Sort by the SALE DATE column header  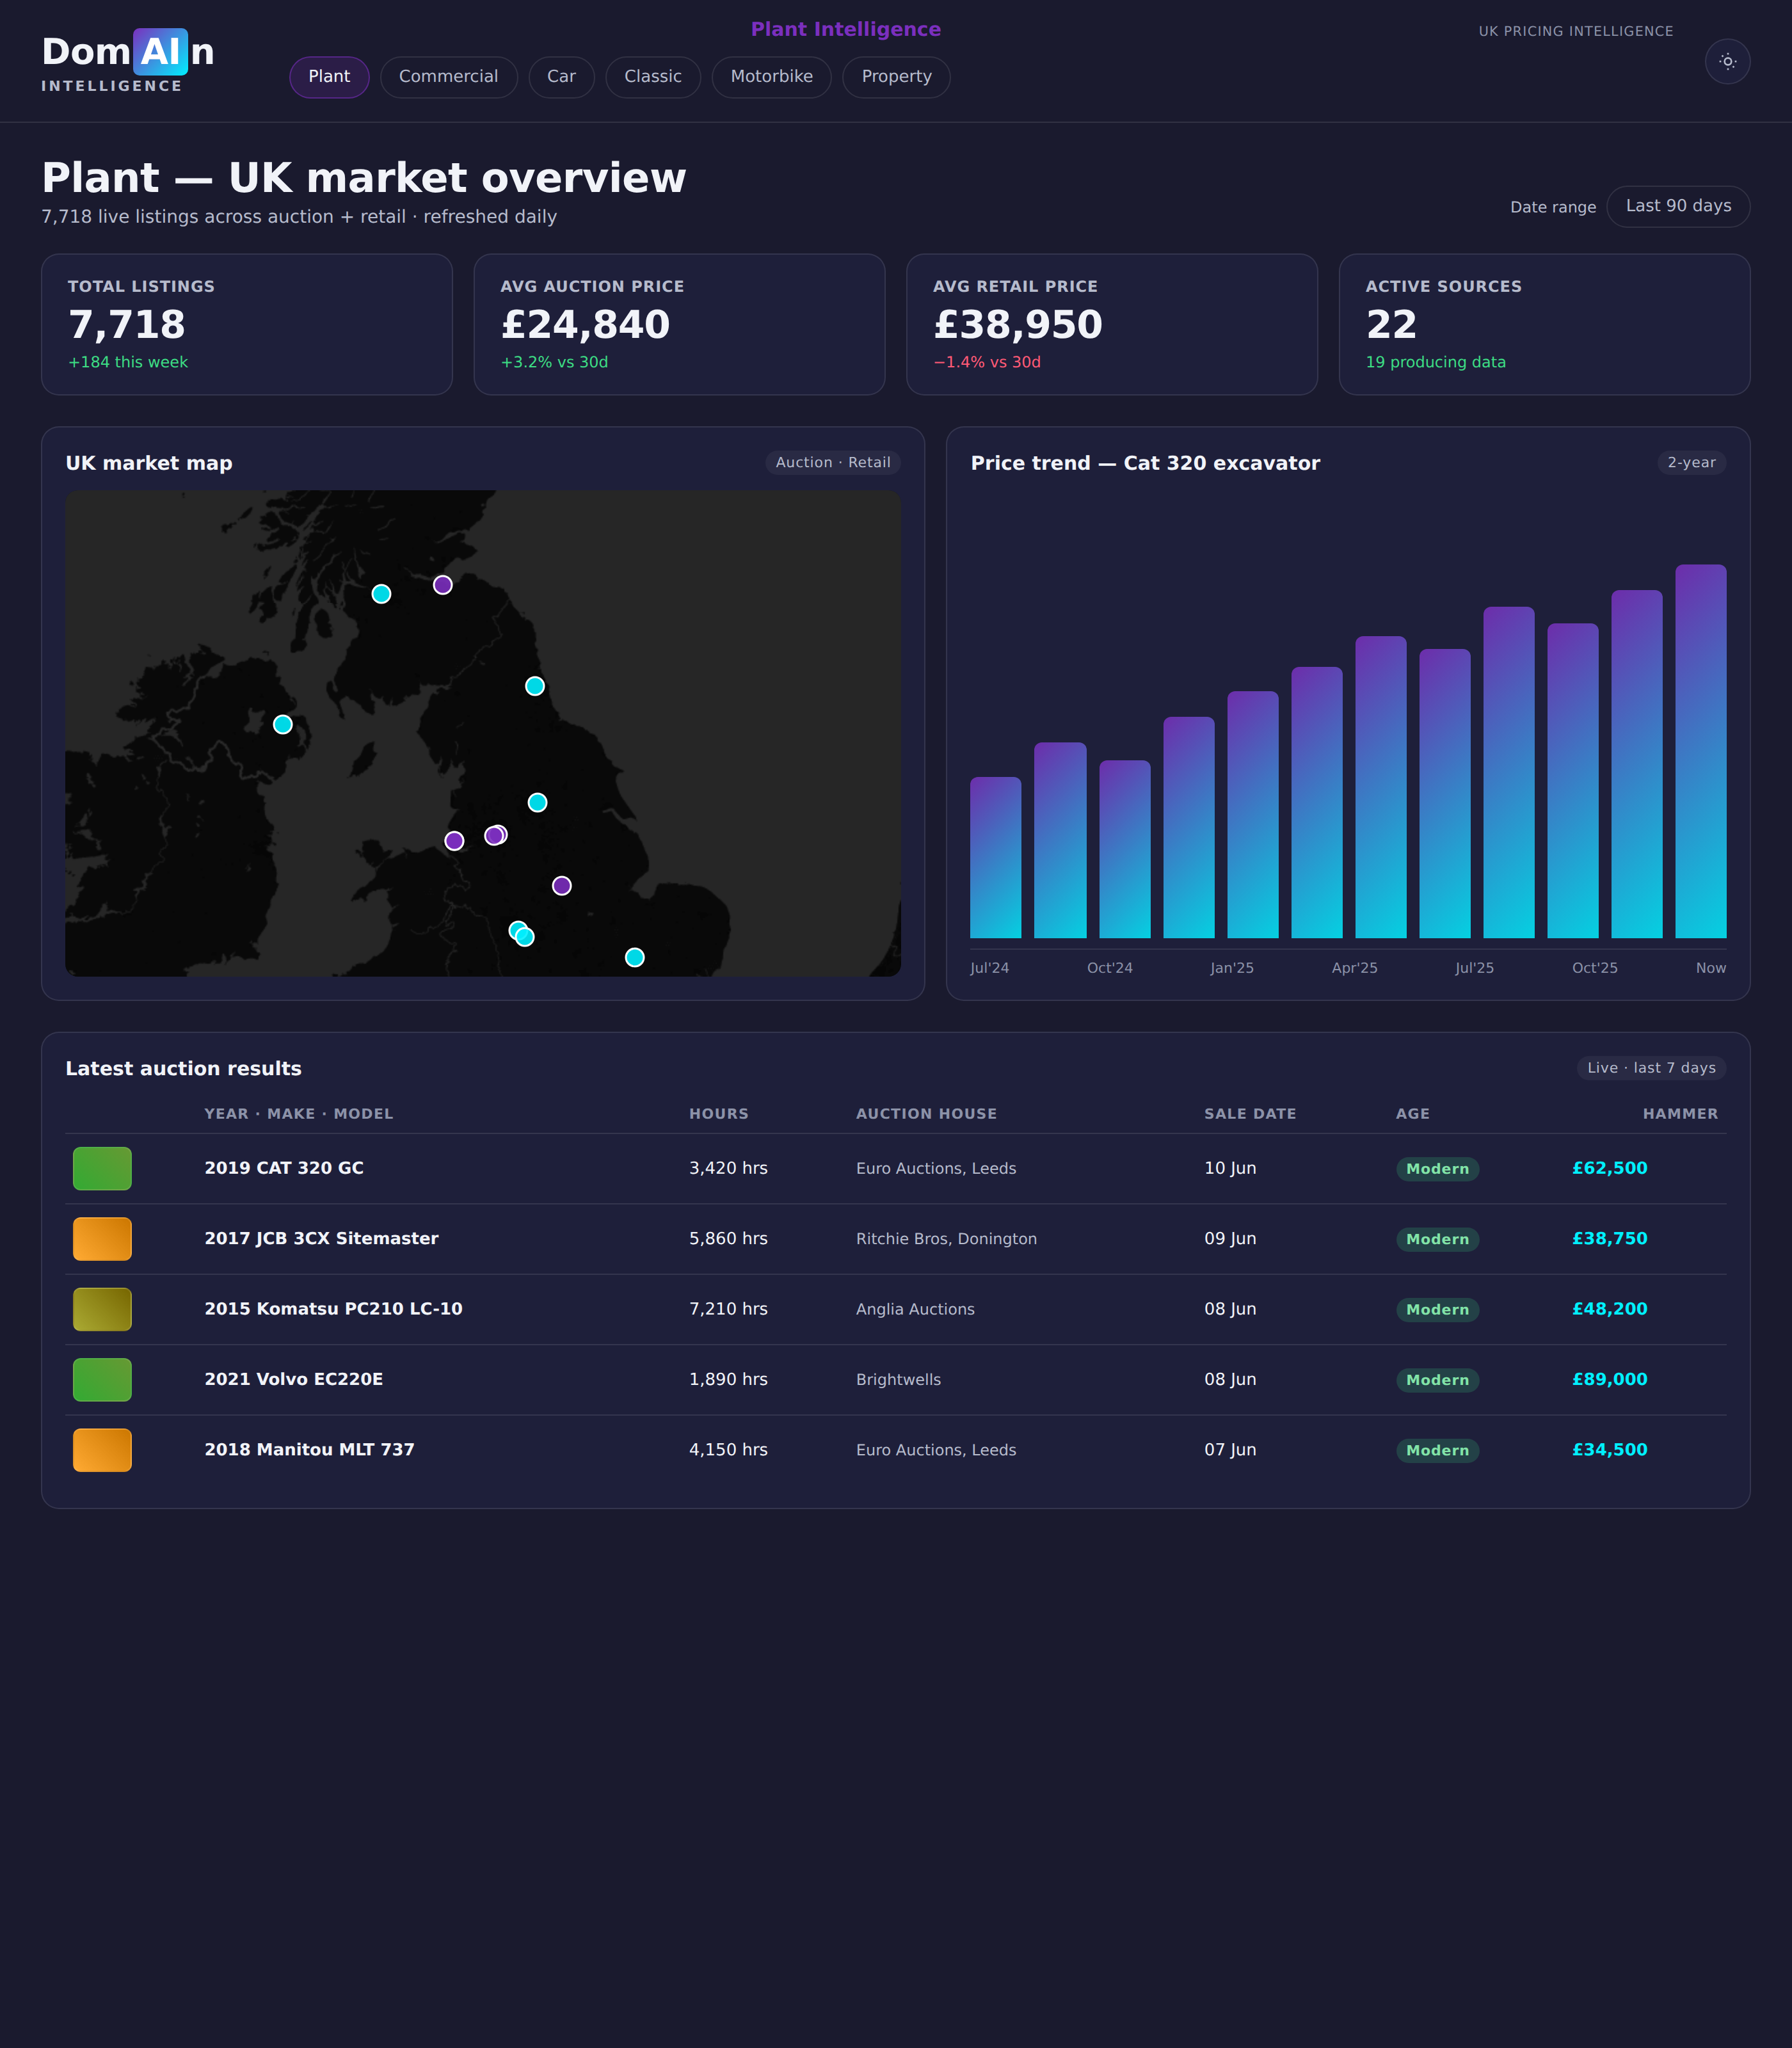pyautogui.click(x=1250, y=1114)
